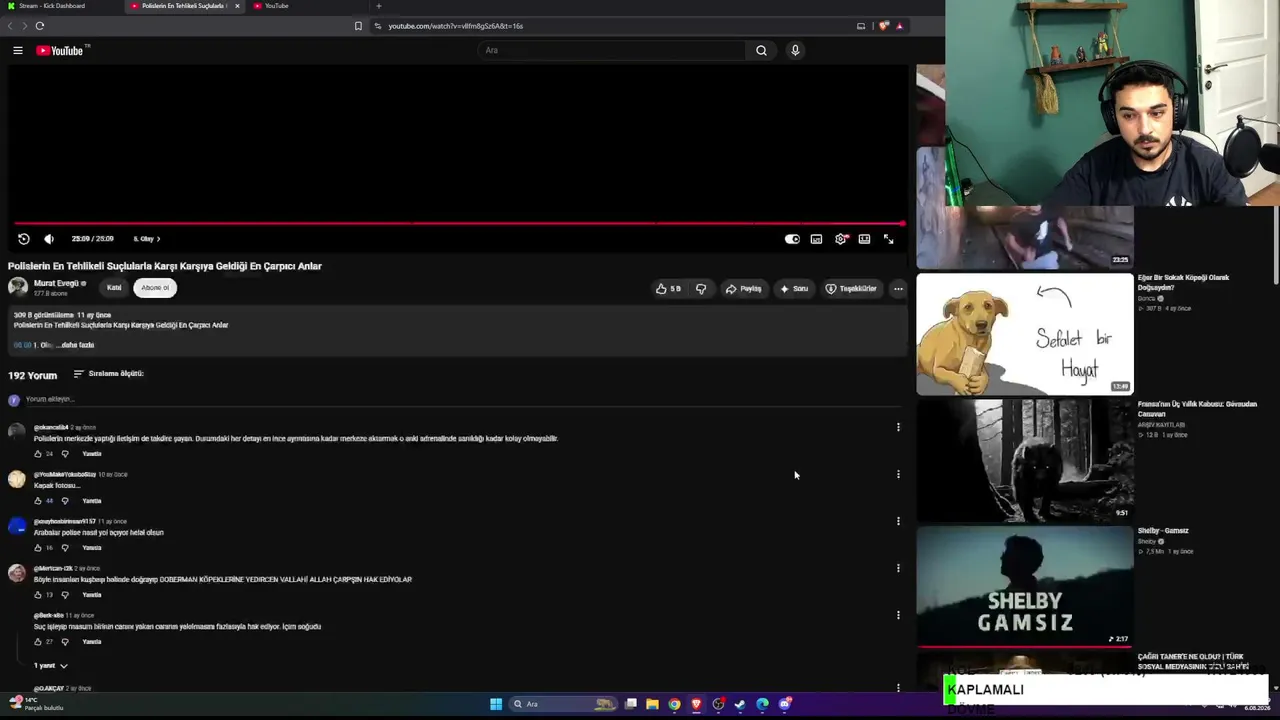Toggle the autoplay switch in the player
Screen dimensions: 1280x720
pos(792,239)
